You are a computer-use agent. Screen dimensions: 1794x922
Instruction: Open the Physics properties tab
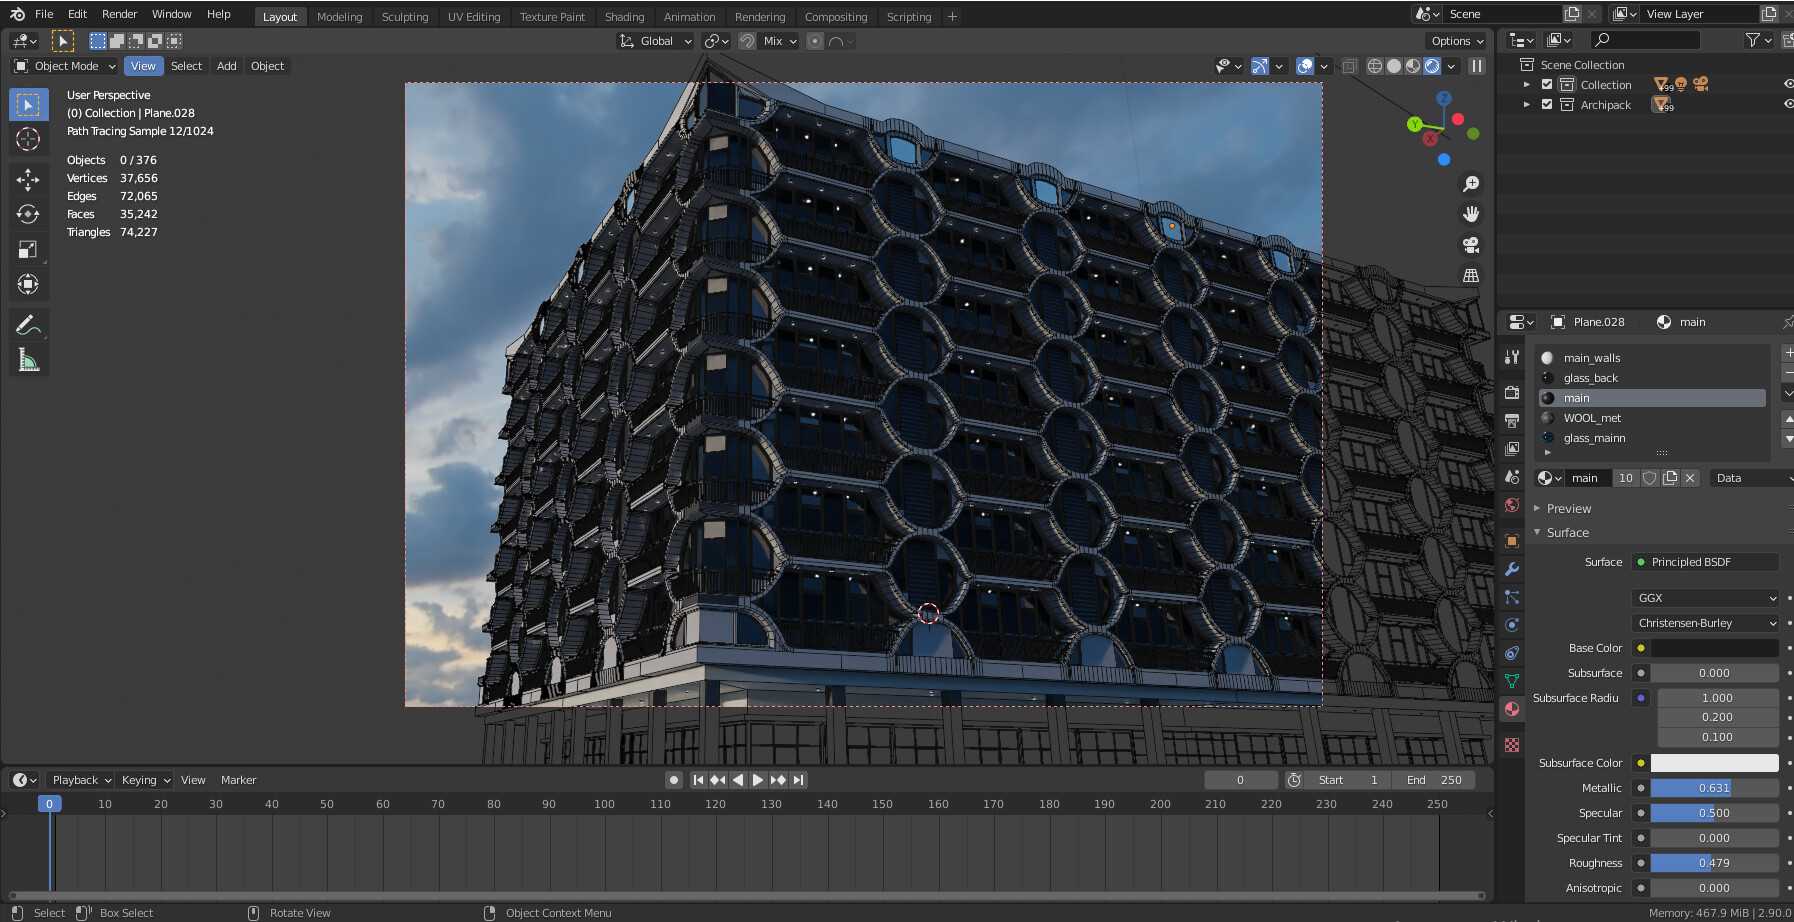1512,625
